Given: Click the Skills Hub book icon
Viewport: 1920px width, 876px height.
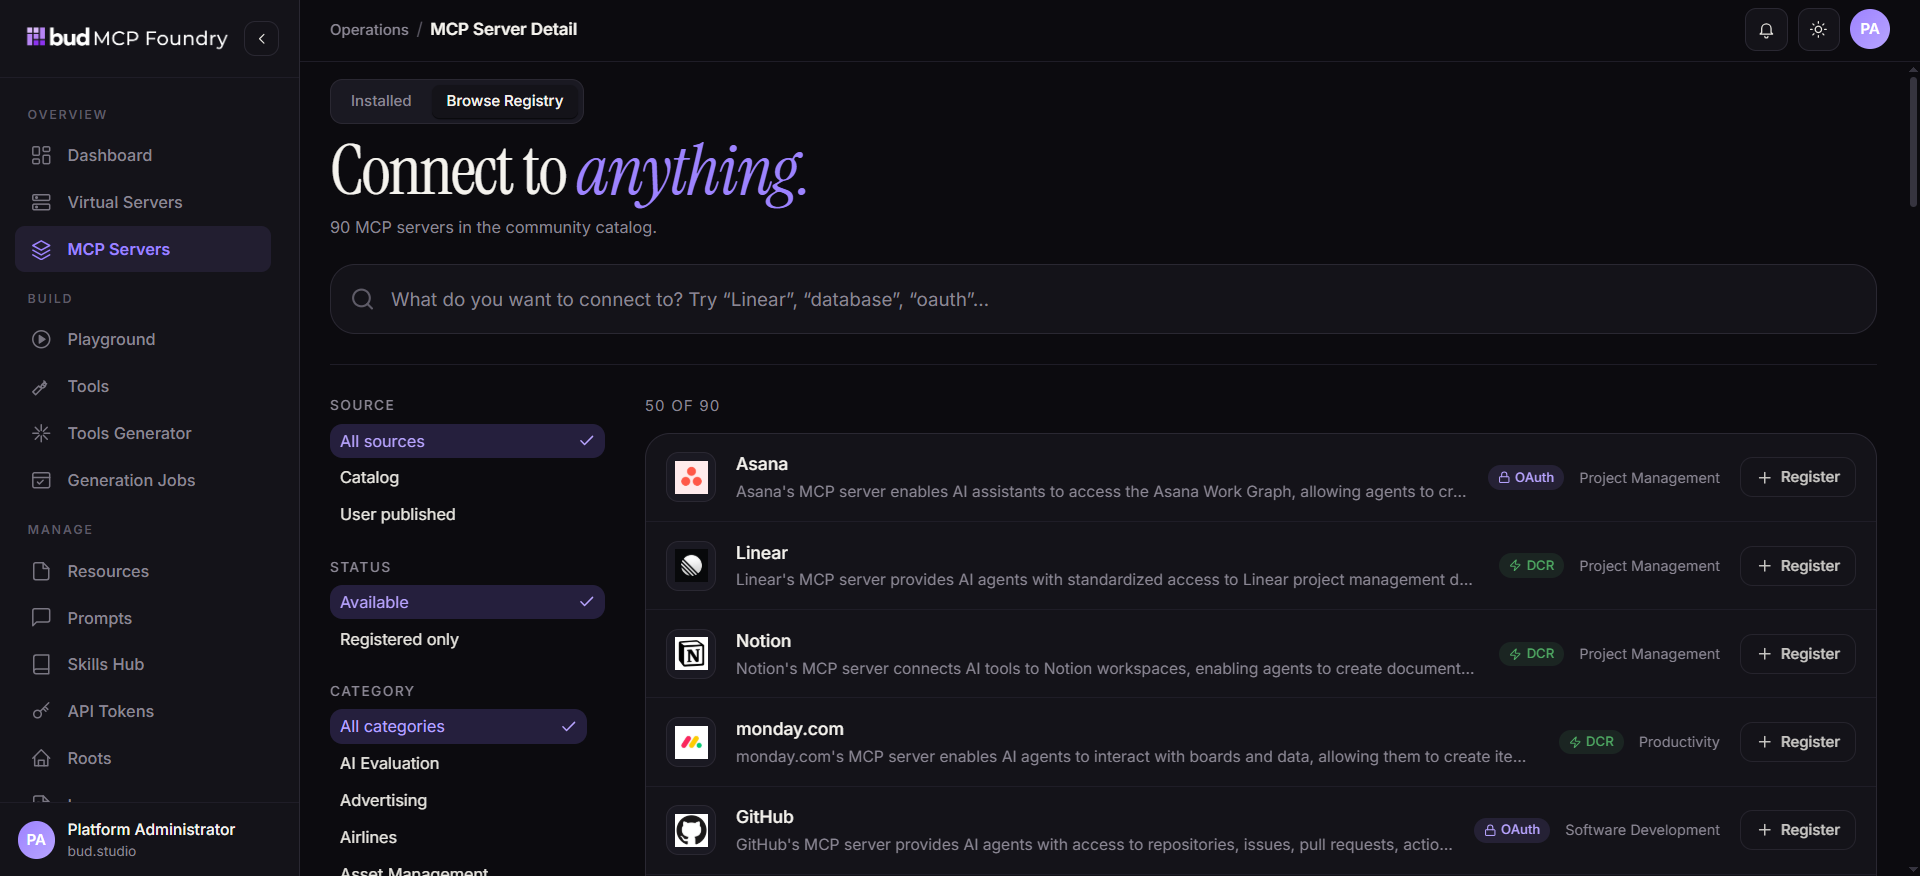Looking at the screenshot, I should pos(41,664).
